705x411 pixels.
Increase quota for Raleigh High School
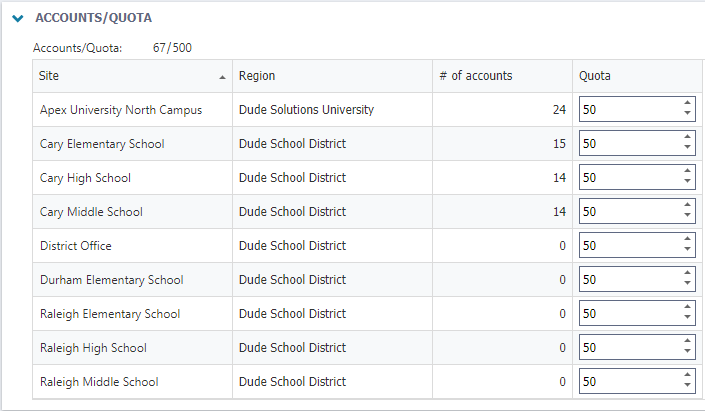(x=687, y=342)
